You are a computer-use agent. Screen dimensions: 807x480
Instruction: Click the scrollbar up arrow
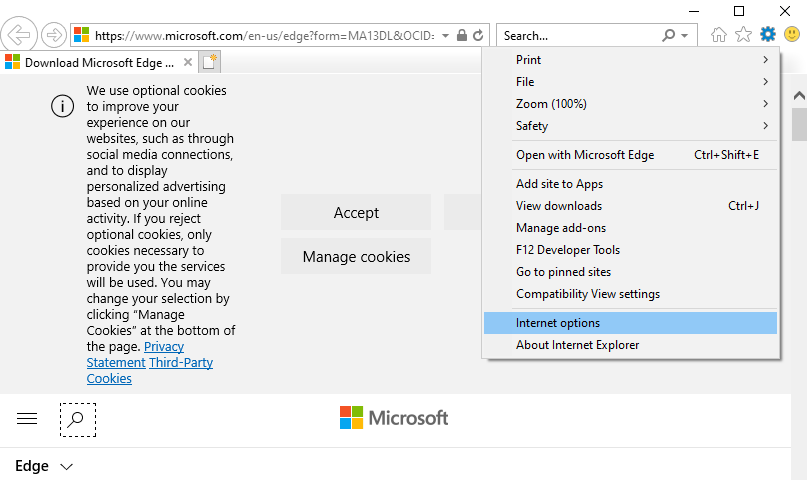pos(799,95)
